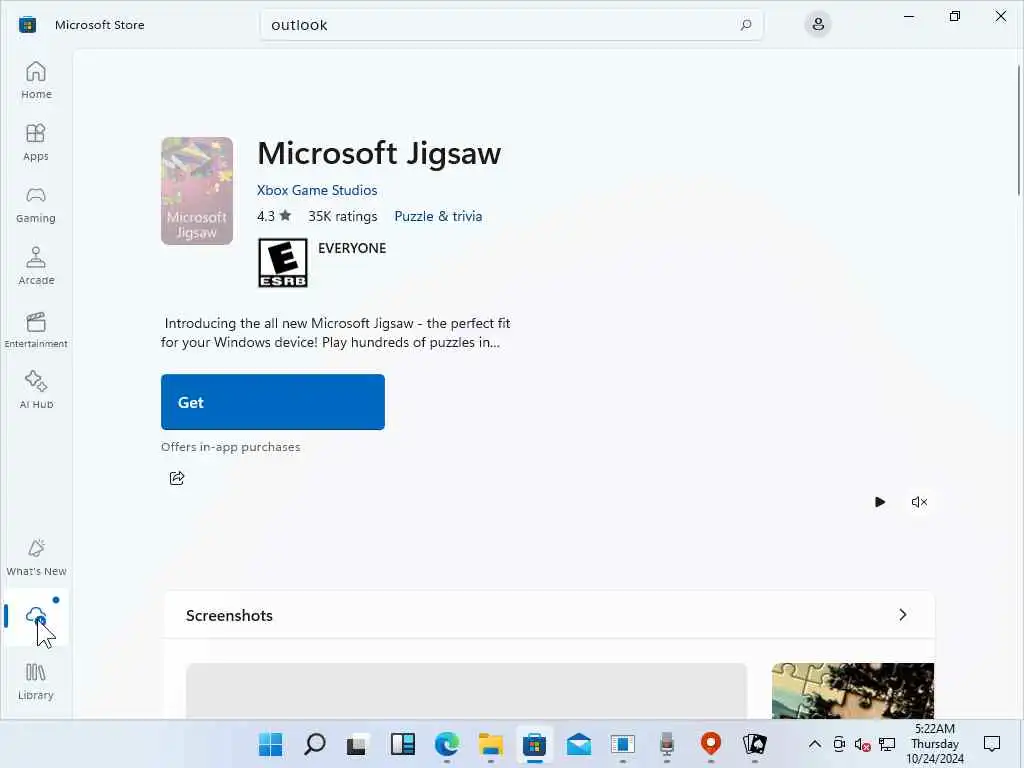
Task: Play the trailer video
Action: (x=880, y=502)
